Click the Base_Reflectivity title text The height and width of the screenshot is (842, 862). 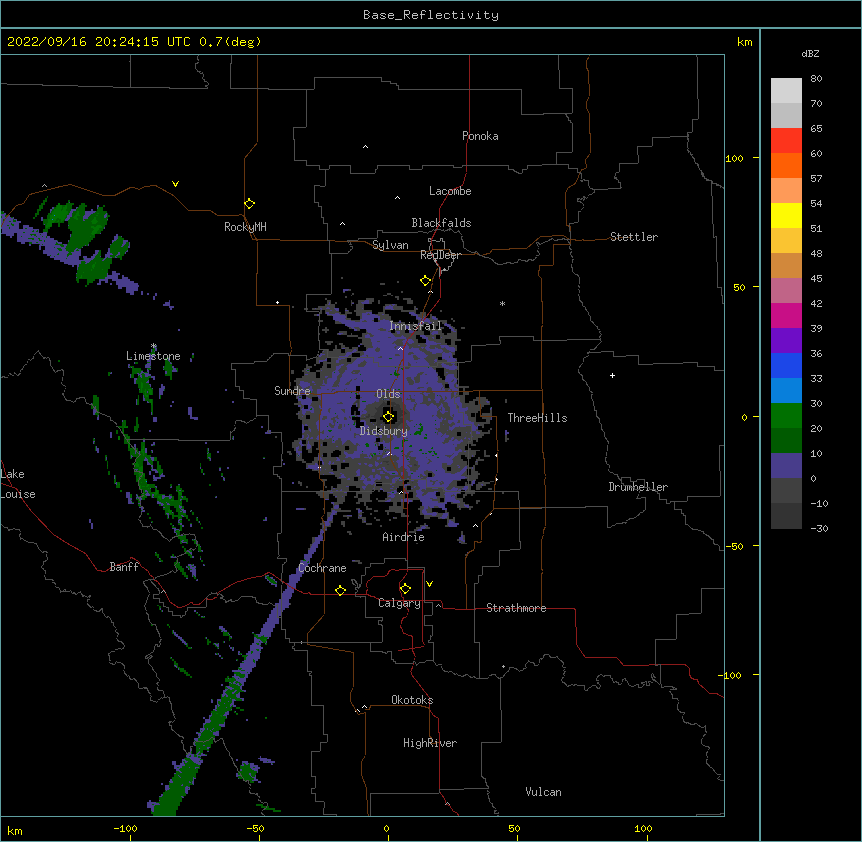pos(431,15)
